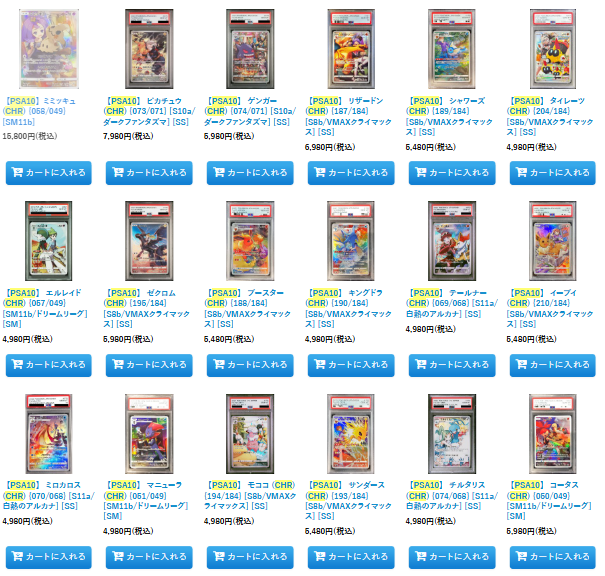Add リザードン CHR card to cart

pyautogui.click(x=351, y=173)
